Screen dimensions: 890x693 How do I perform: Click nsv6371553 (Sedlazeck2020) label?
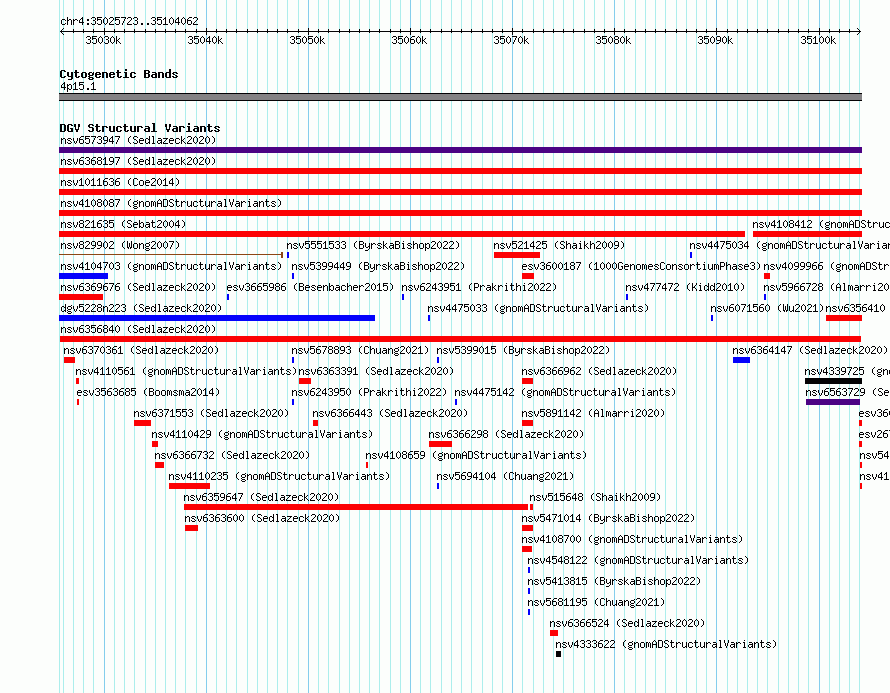pos(211,413)
